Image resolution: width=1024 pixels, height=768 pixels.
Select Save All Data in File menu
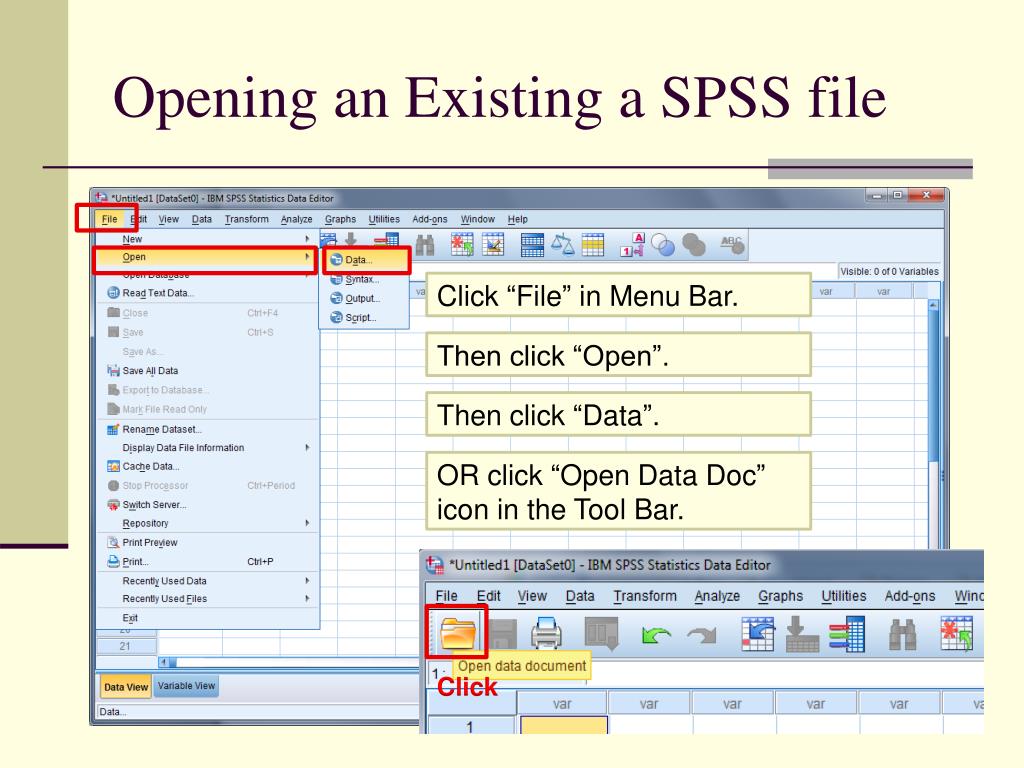208,371
